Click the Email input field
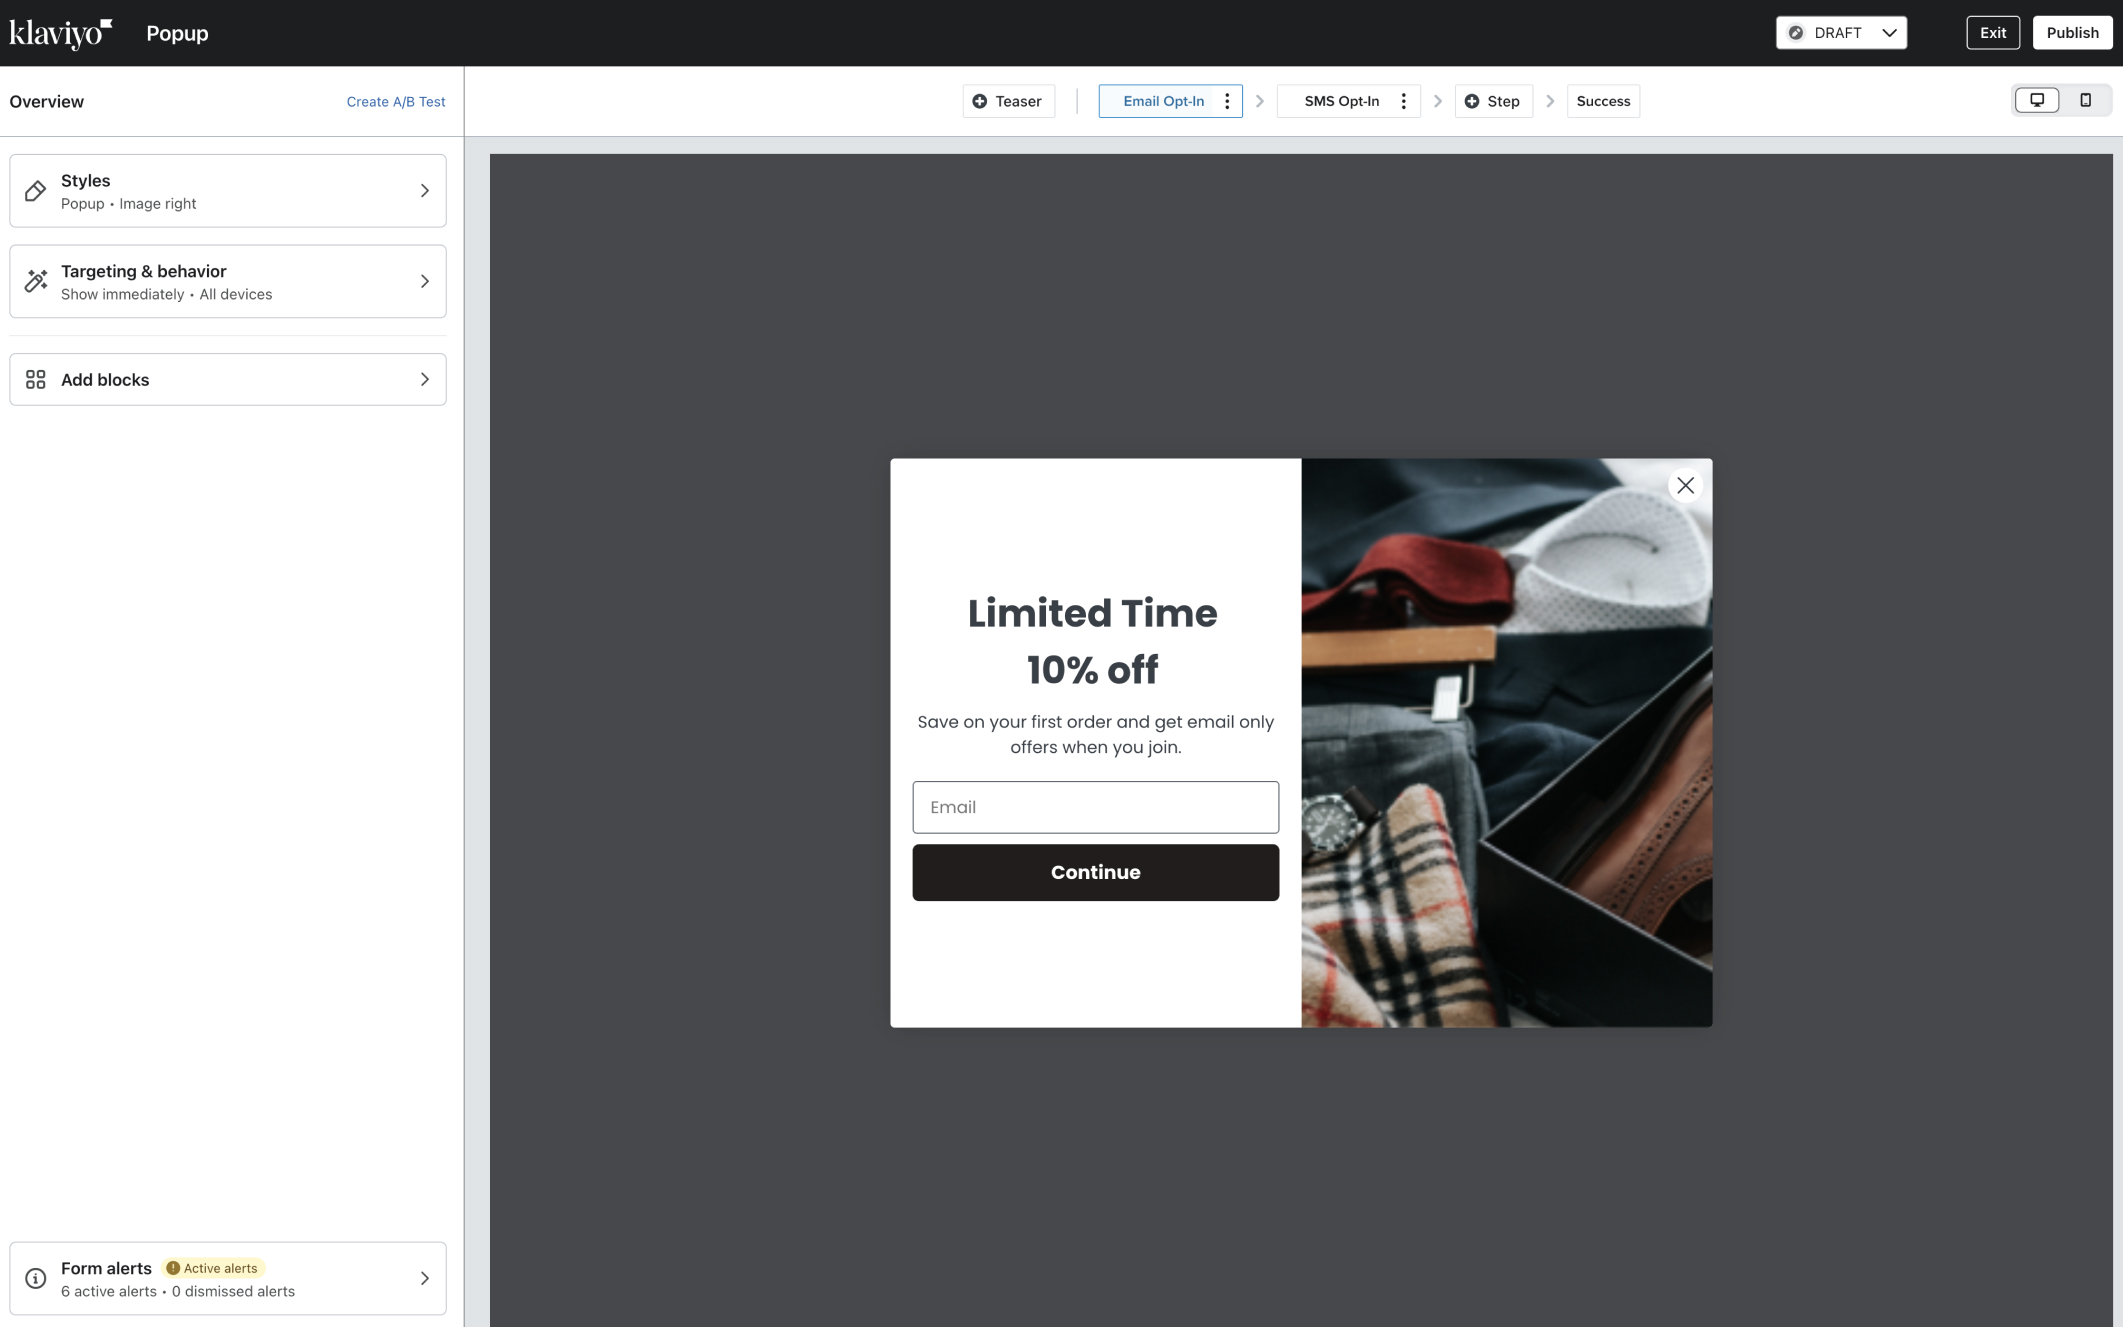This screenshot has height=1327, width=2123. [1095, 807]
